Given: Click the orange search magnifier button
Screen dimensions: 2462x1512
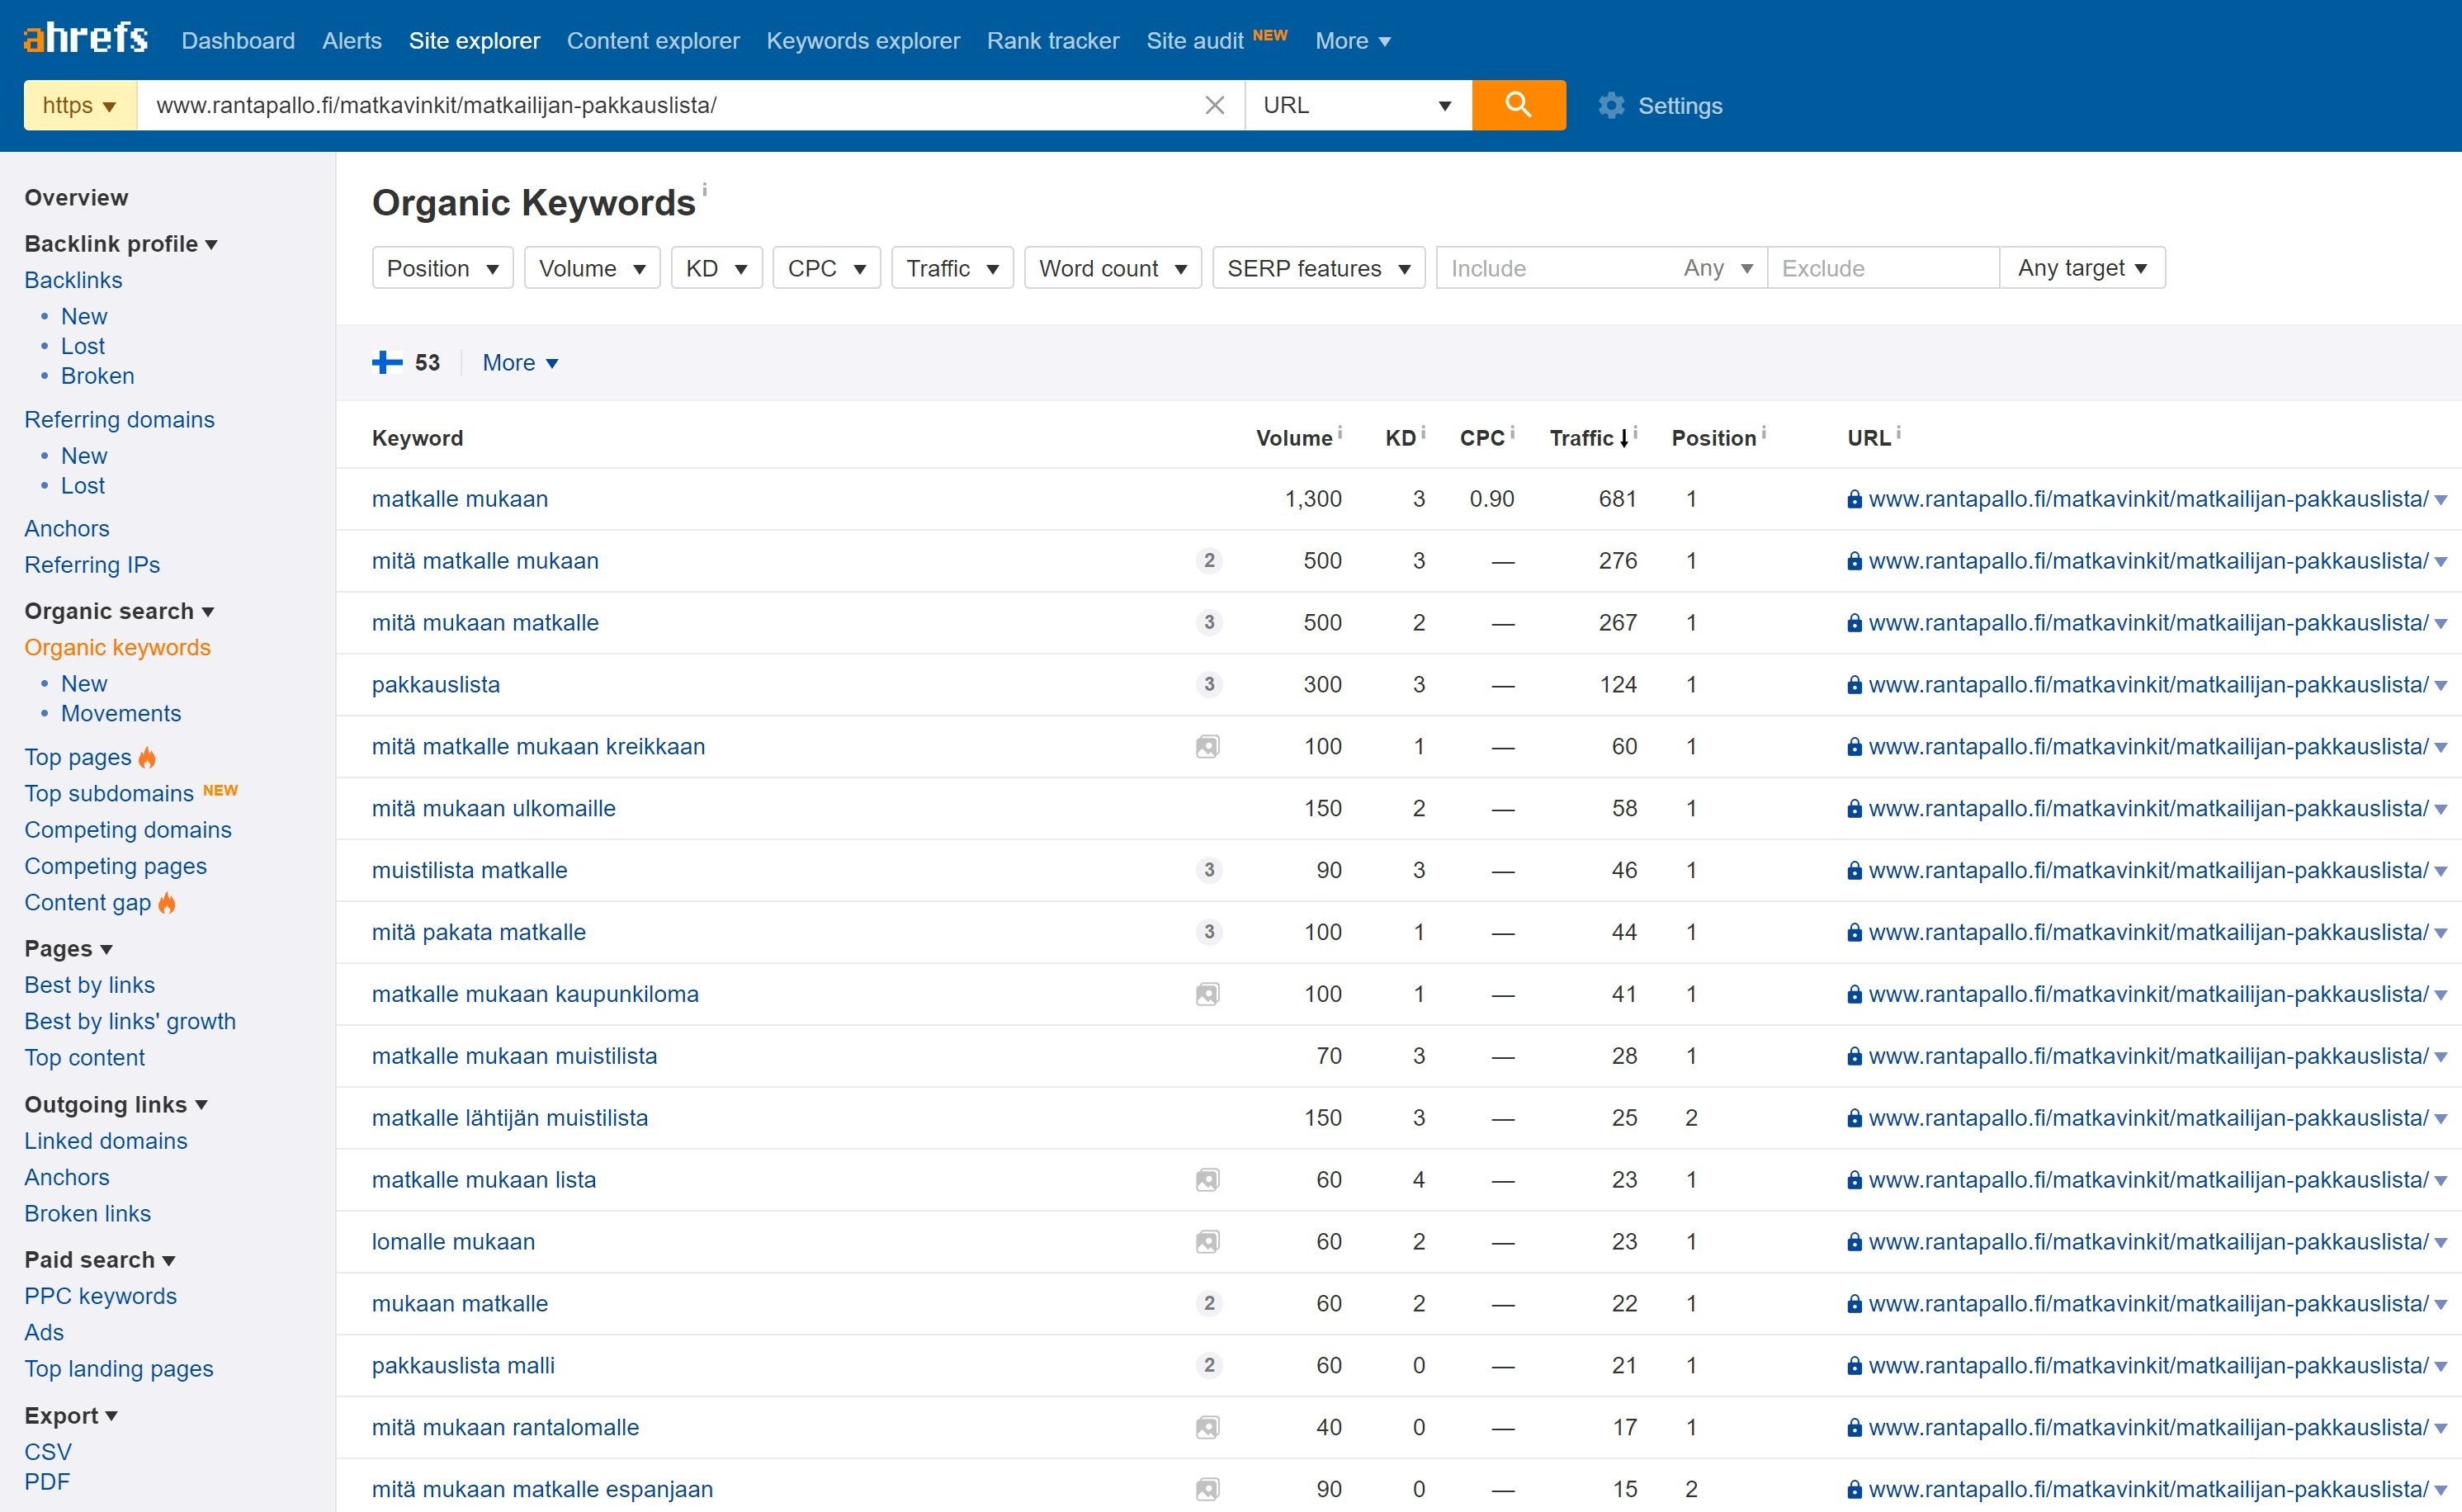Looking at the screenshot, I should [1518, 105].
